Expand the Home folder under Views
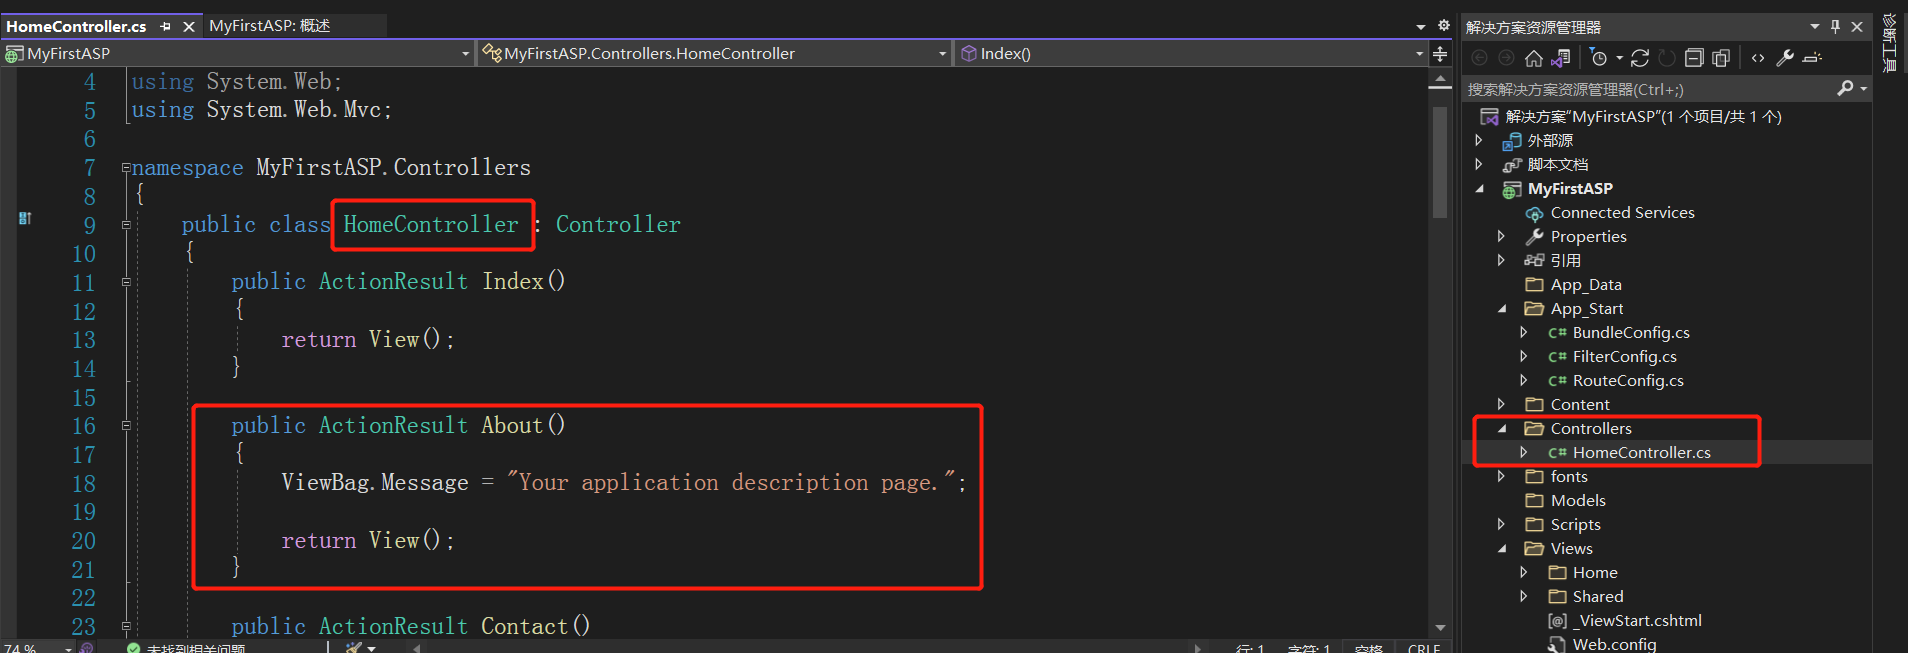Screen dimensions: 1908x653 pyautogui.click(x=1523, y=573)
